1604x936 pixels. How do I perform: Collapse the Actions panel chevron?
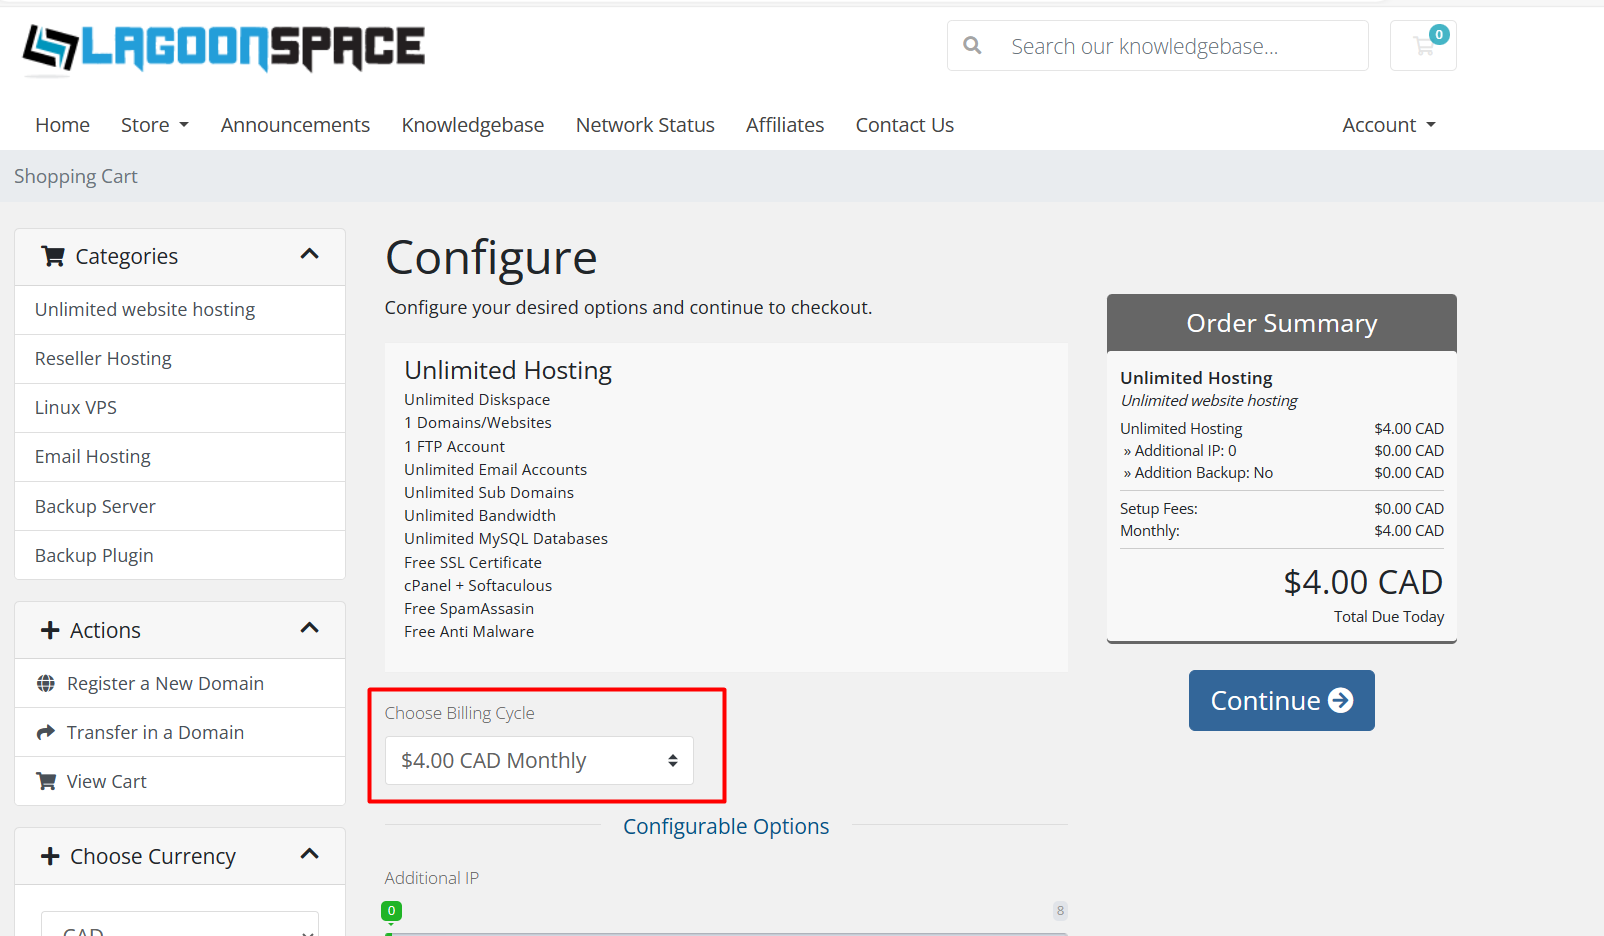(x=310, y=629)
